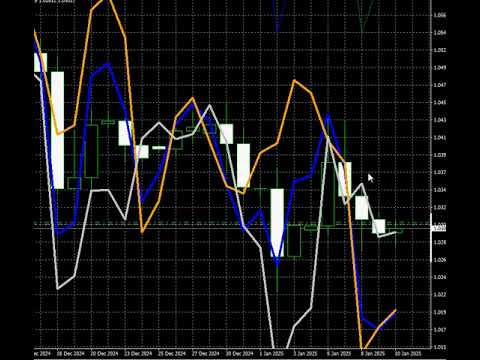
Task: Click the 1.043 price axis label
Action: 439,120
